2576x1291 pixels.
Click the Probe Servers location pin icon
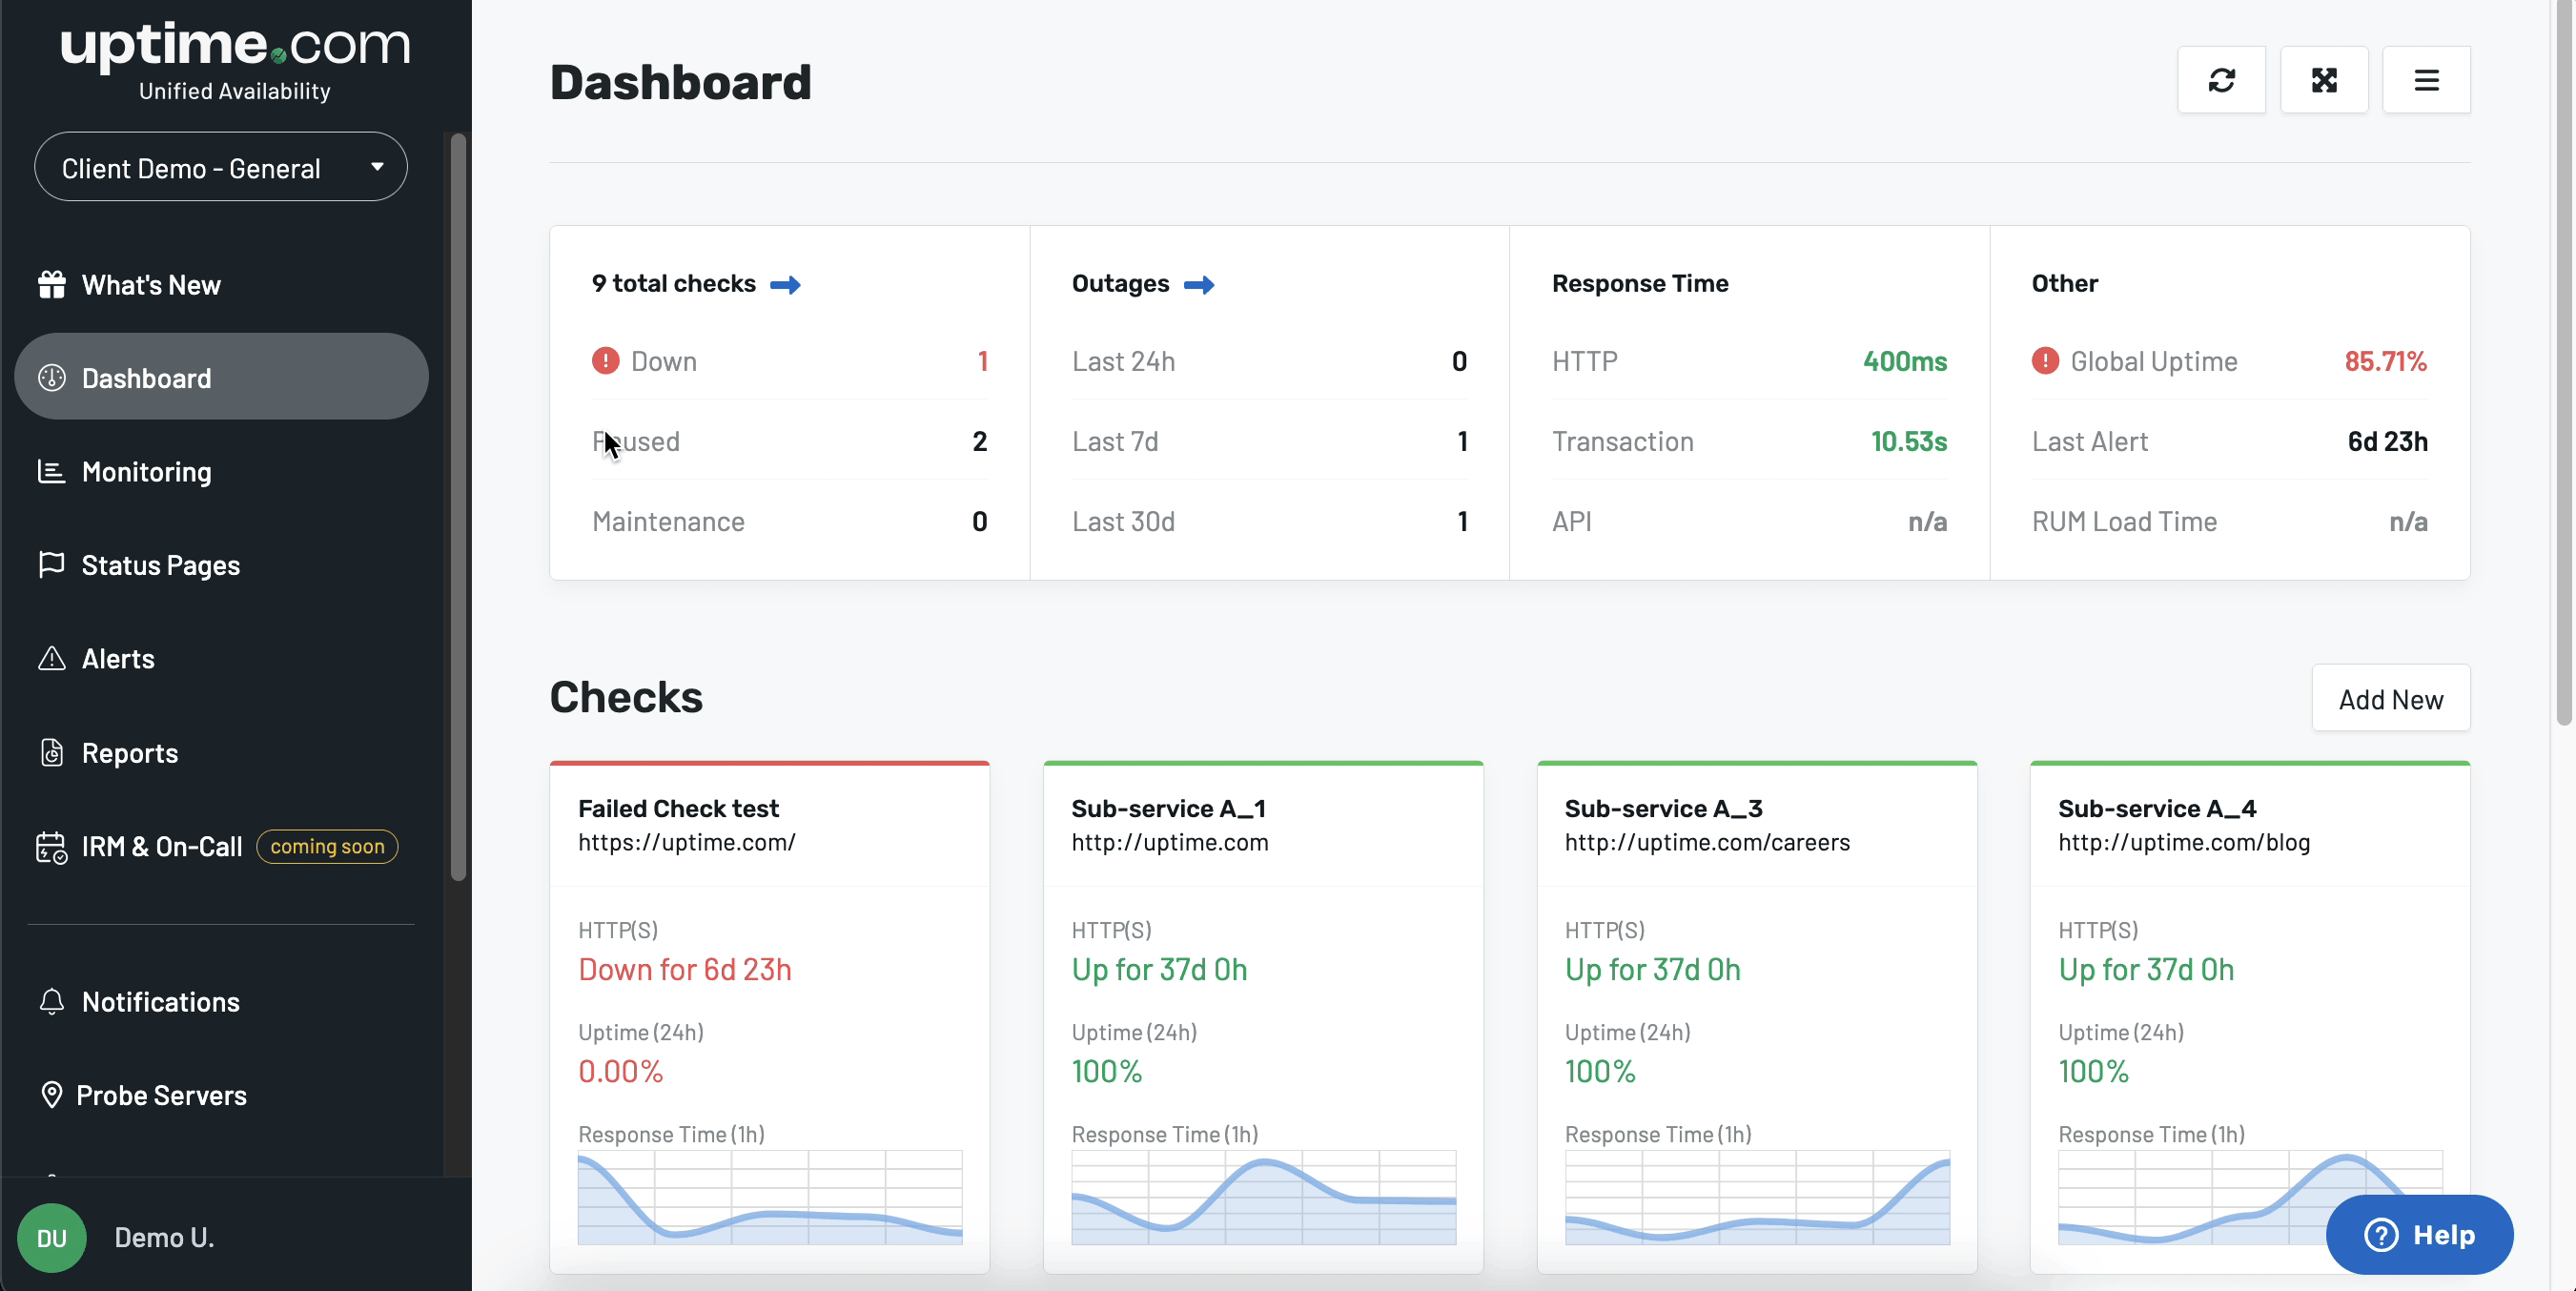point(52,1095)
